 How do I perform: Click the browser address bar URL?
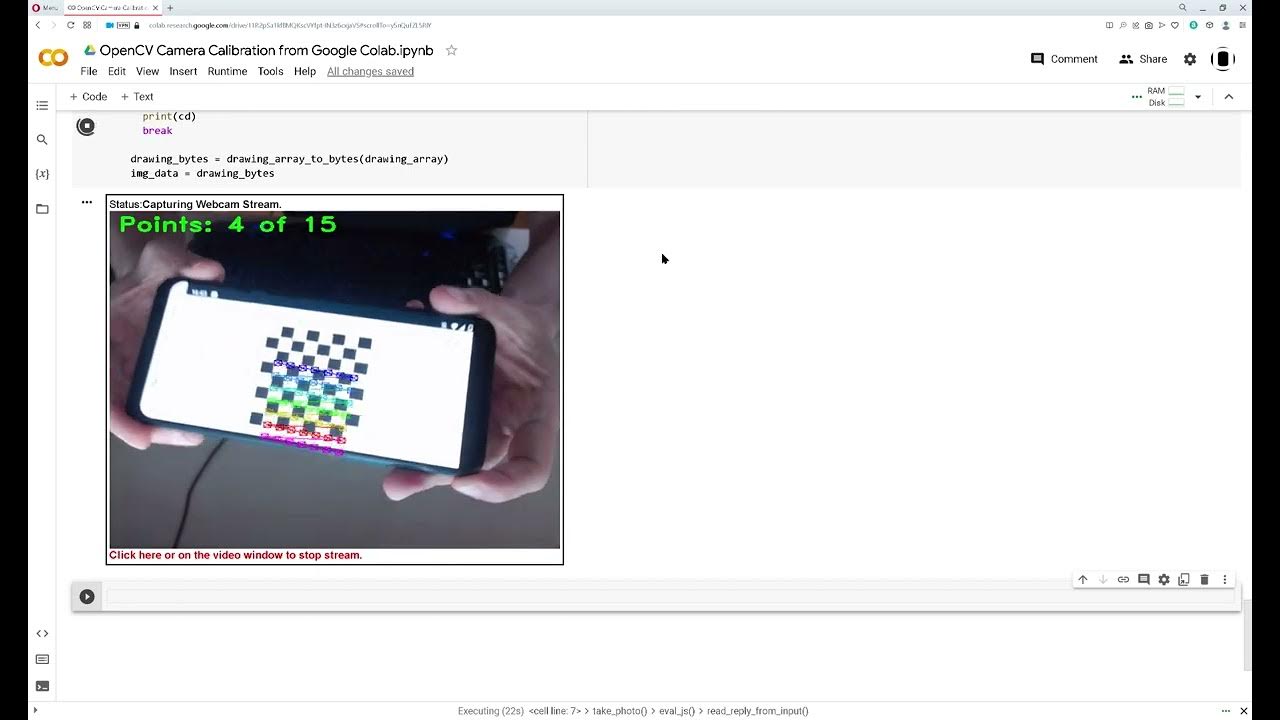(290, 25)
